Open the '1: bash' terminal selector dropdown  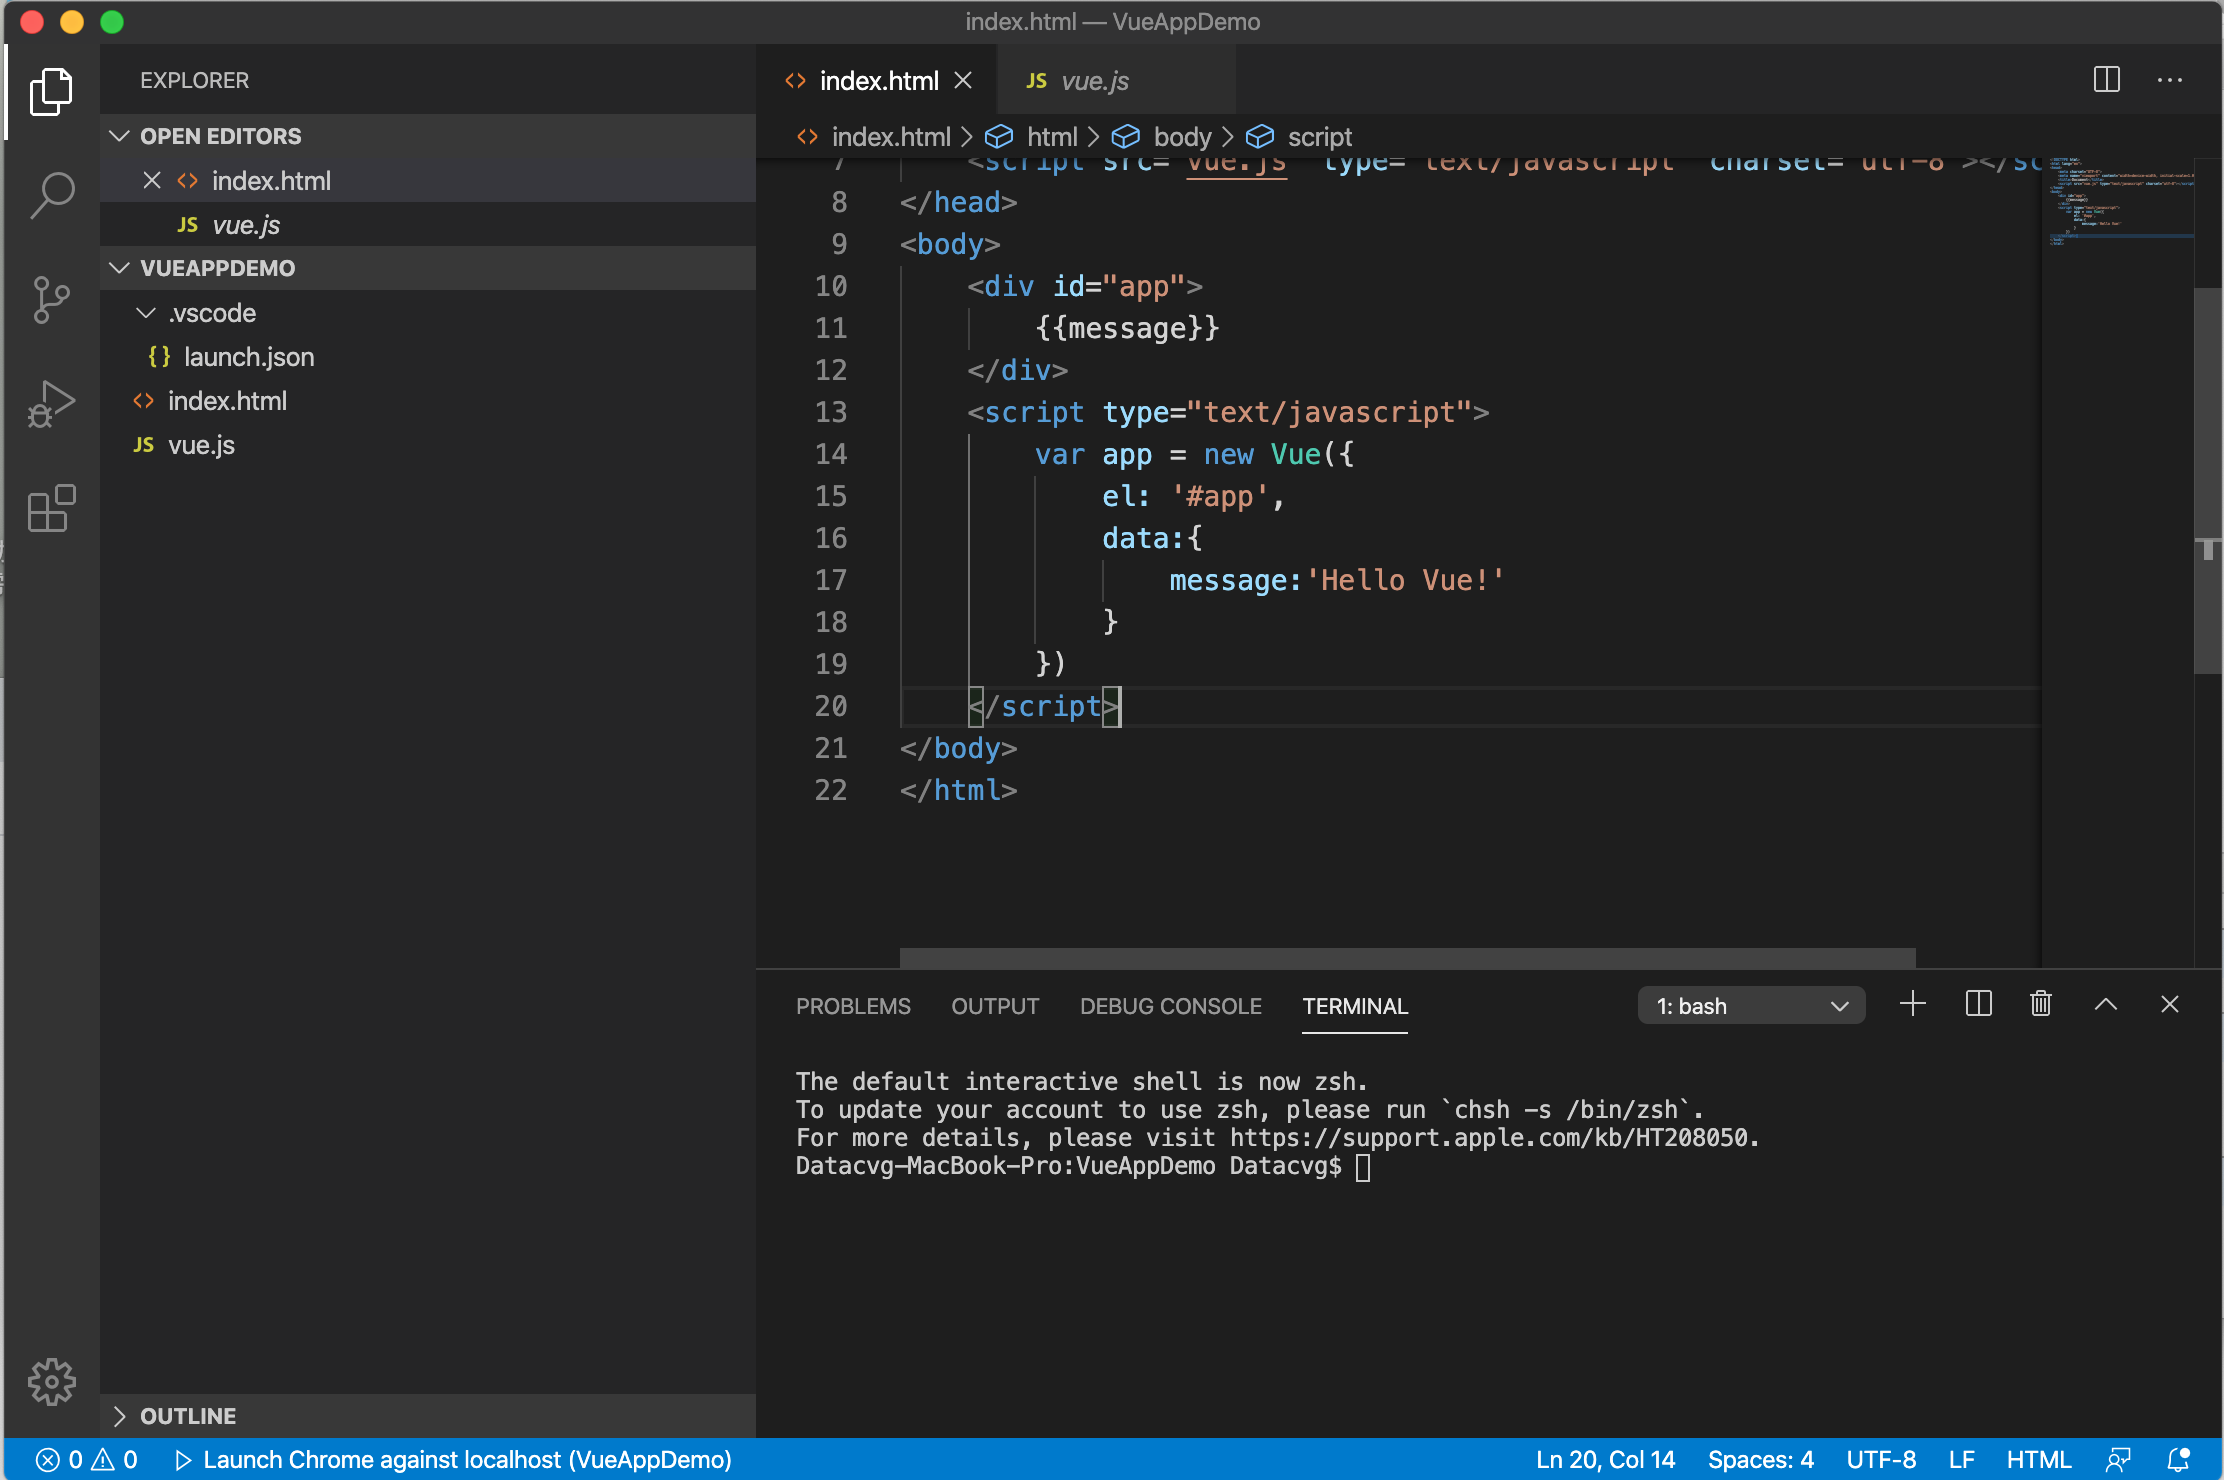[1750, 1005]
